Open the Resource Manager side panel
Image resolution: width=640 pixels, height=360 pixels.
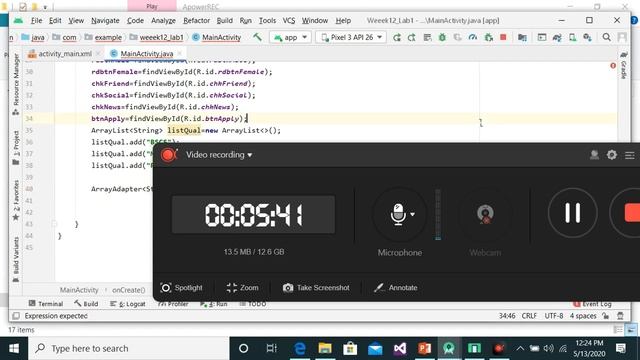(16, 84)
